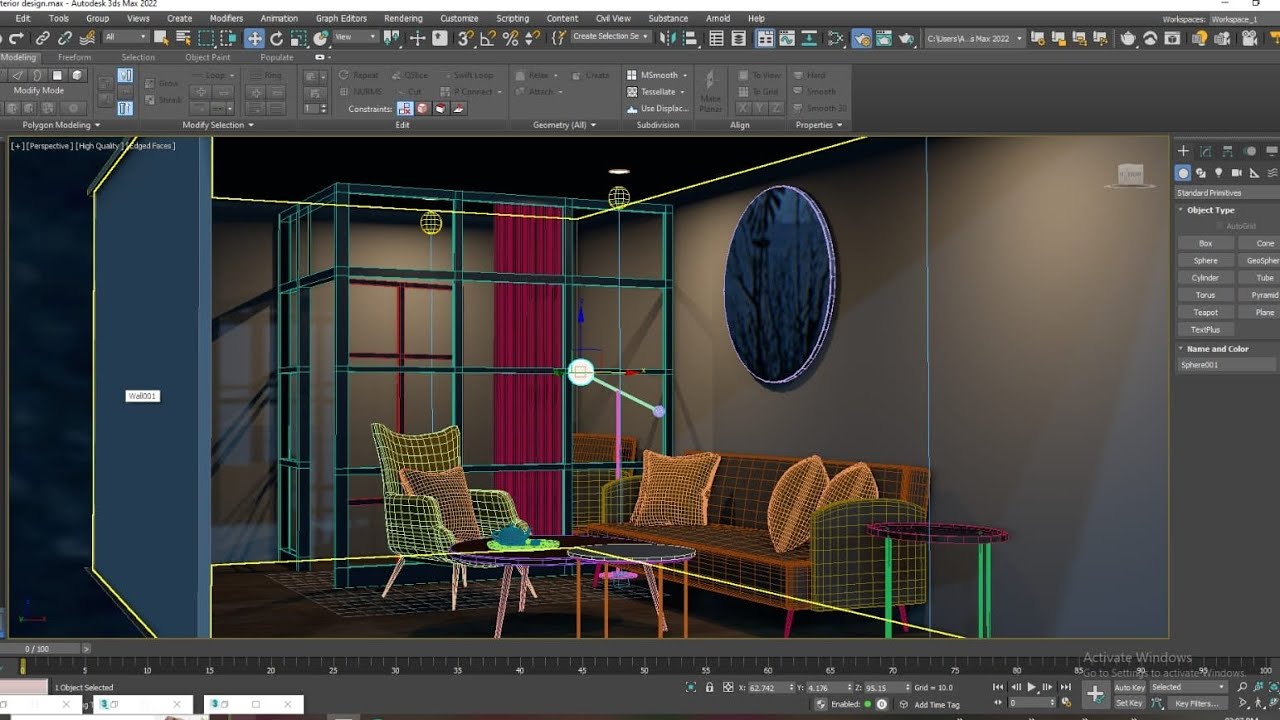Choose the Select and Link tool
Viewport: 1280px width, 720px height.
43,38
